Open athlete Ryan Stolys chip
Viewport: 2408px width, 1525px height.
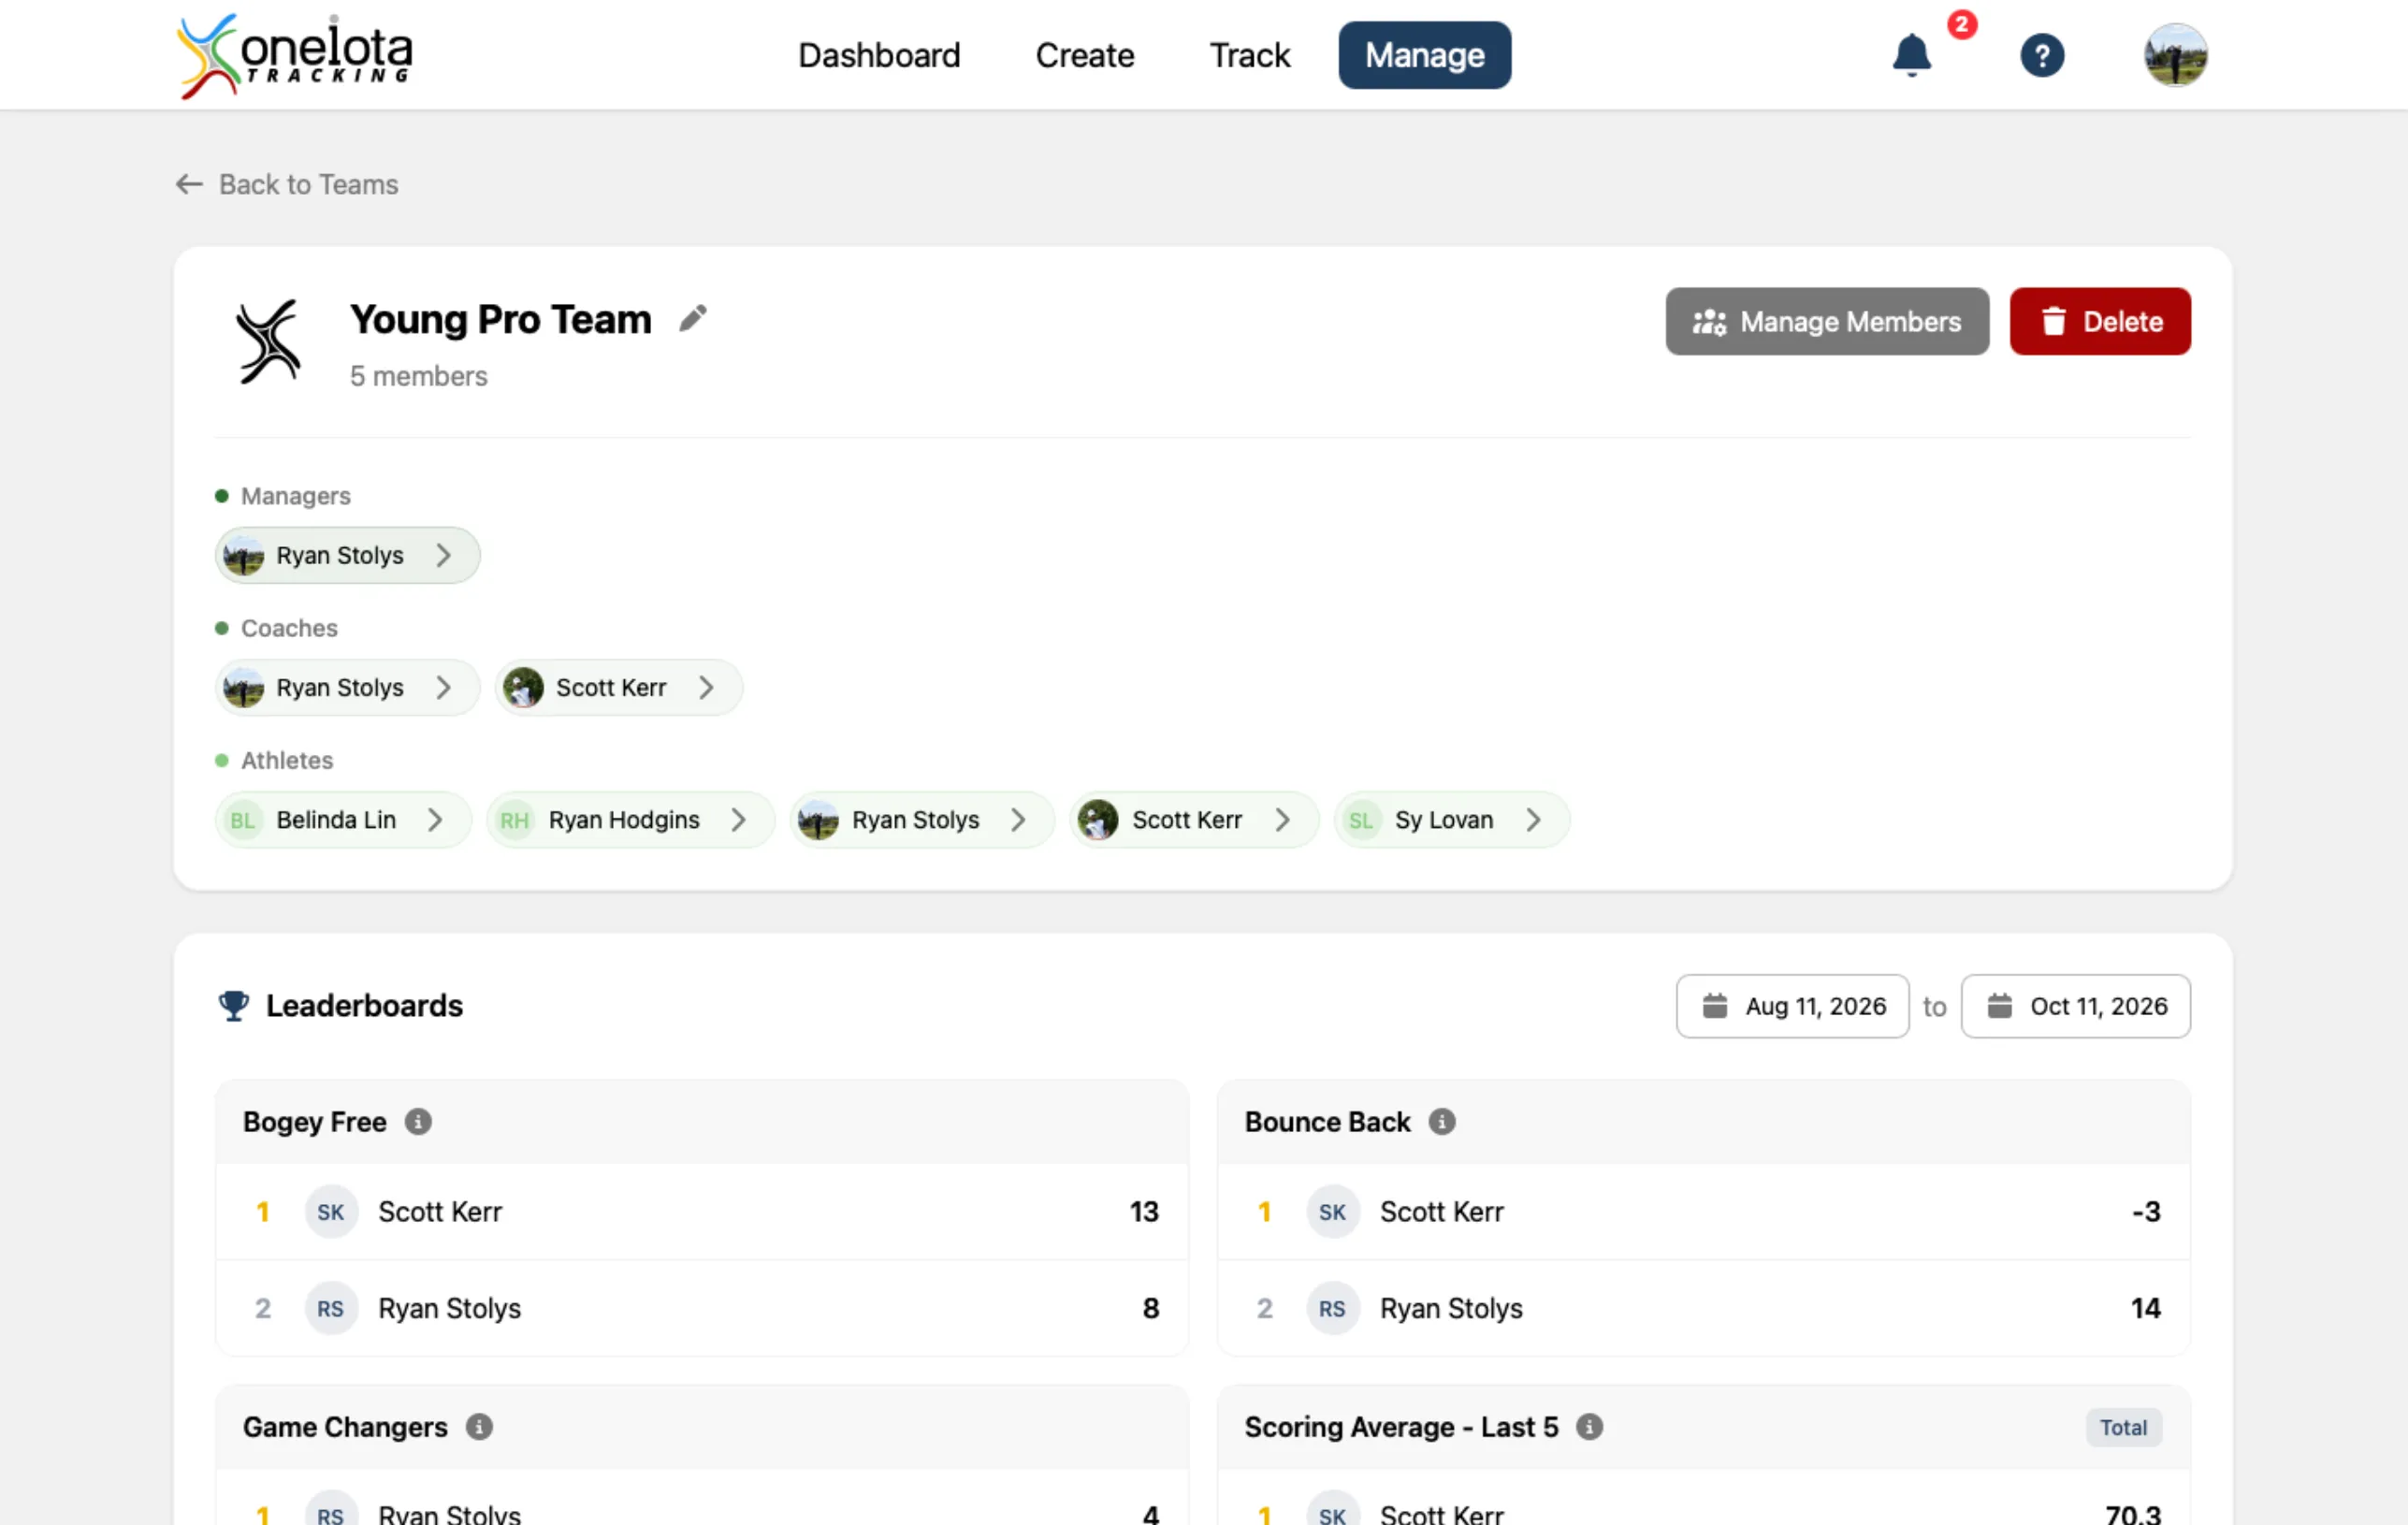(x=921, y=820)
